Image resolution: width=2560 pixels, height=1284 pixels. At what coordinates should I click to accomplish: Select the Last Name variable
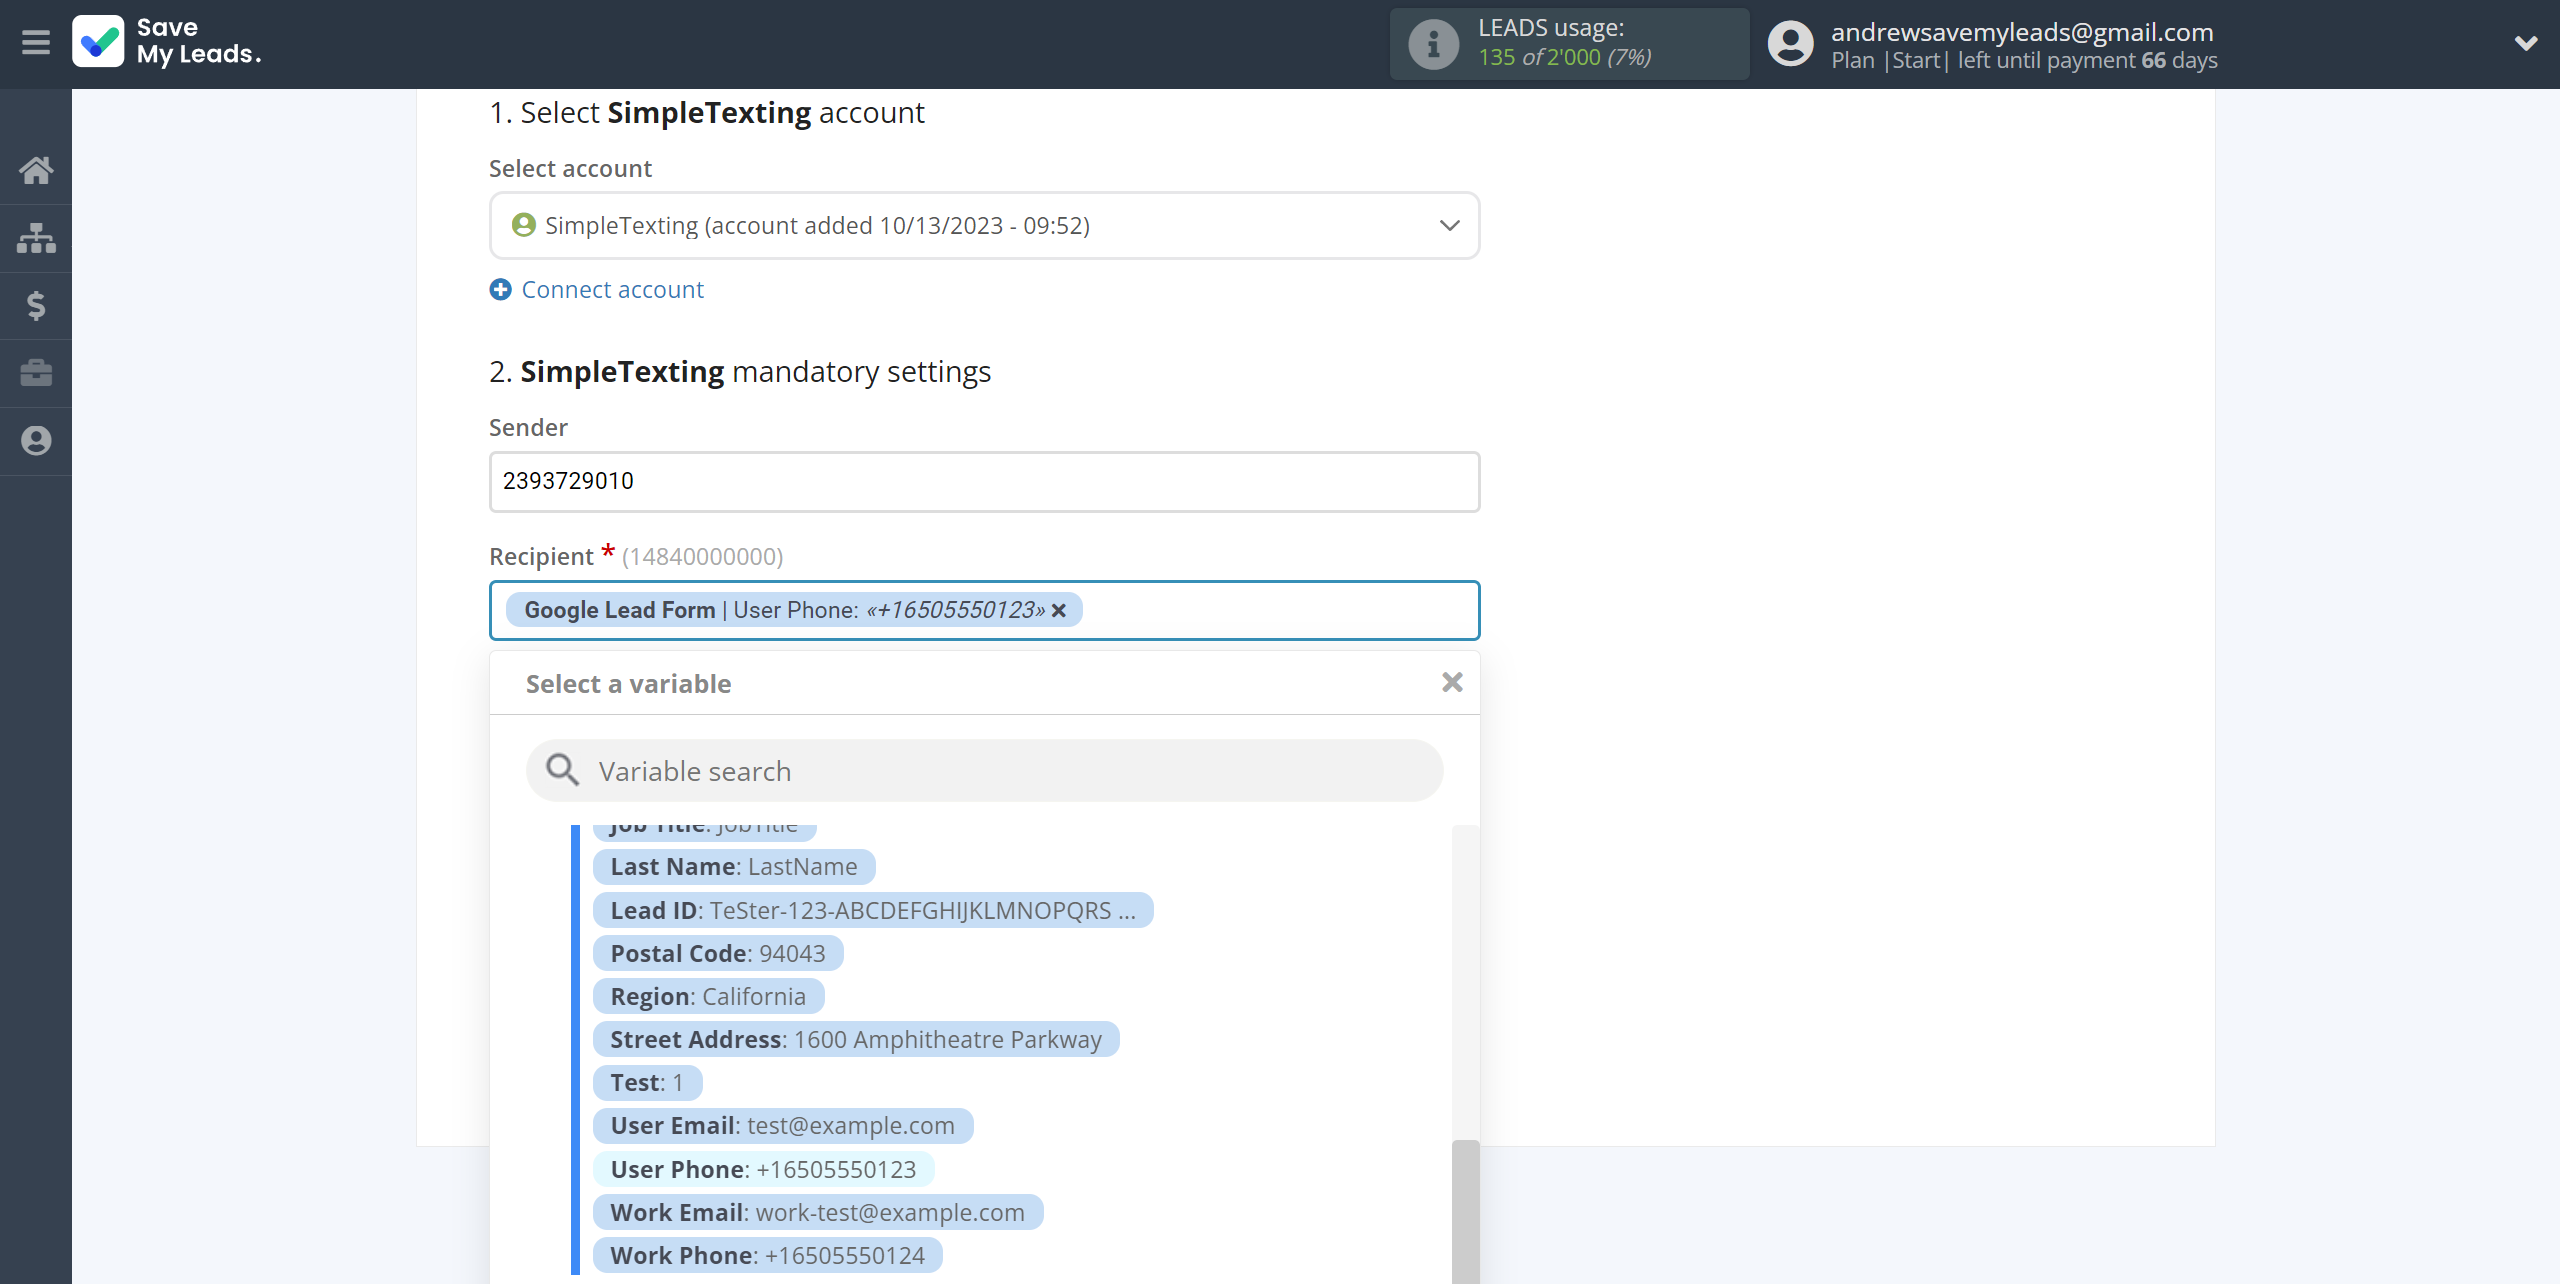[x=734, y=867]
